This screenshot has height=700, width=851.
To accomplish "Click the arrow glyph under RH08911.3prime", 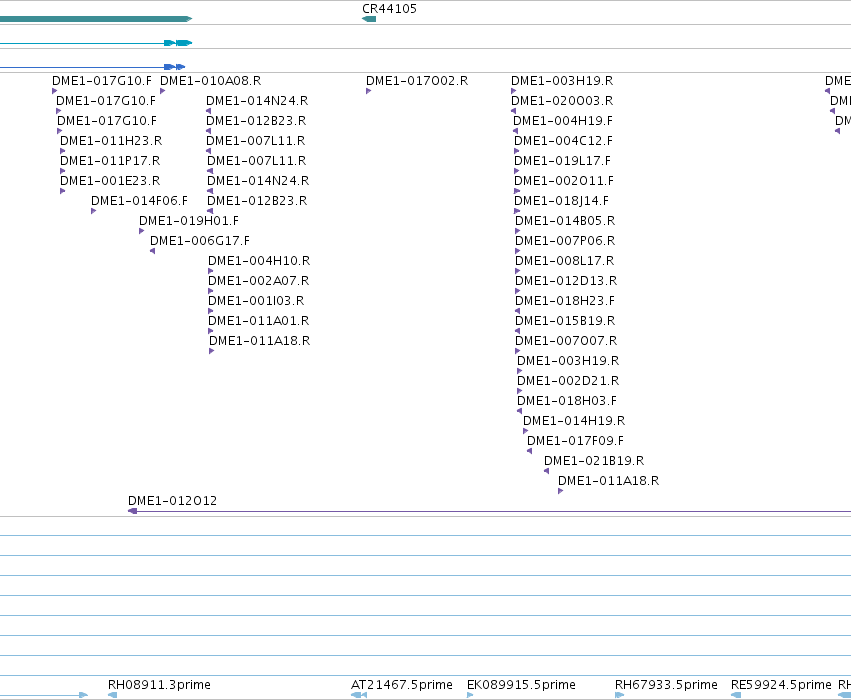I will (112, 695).
